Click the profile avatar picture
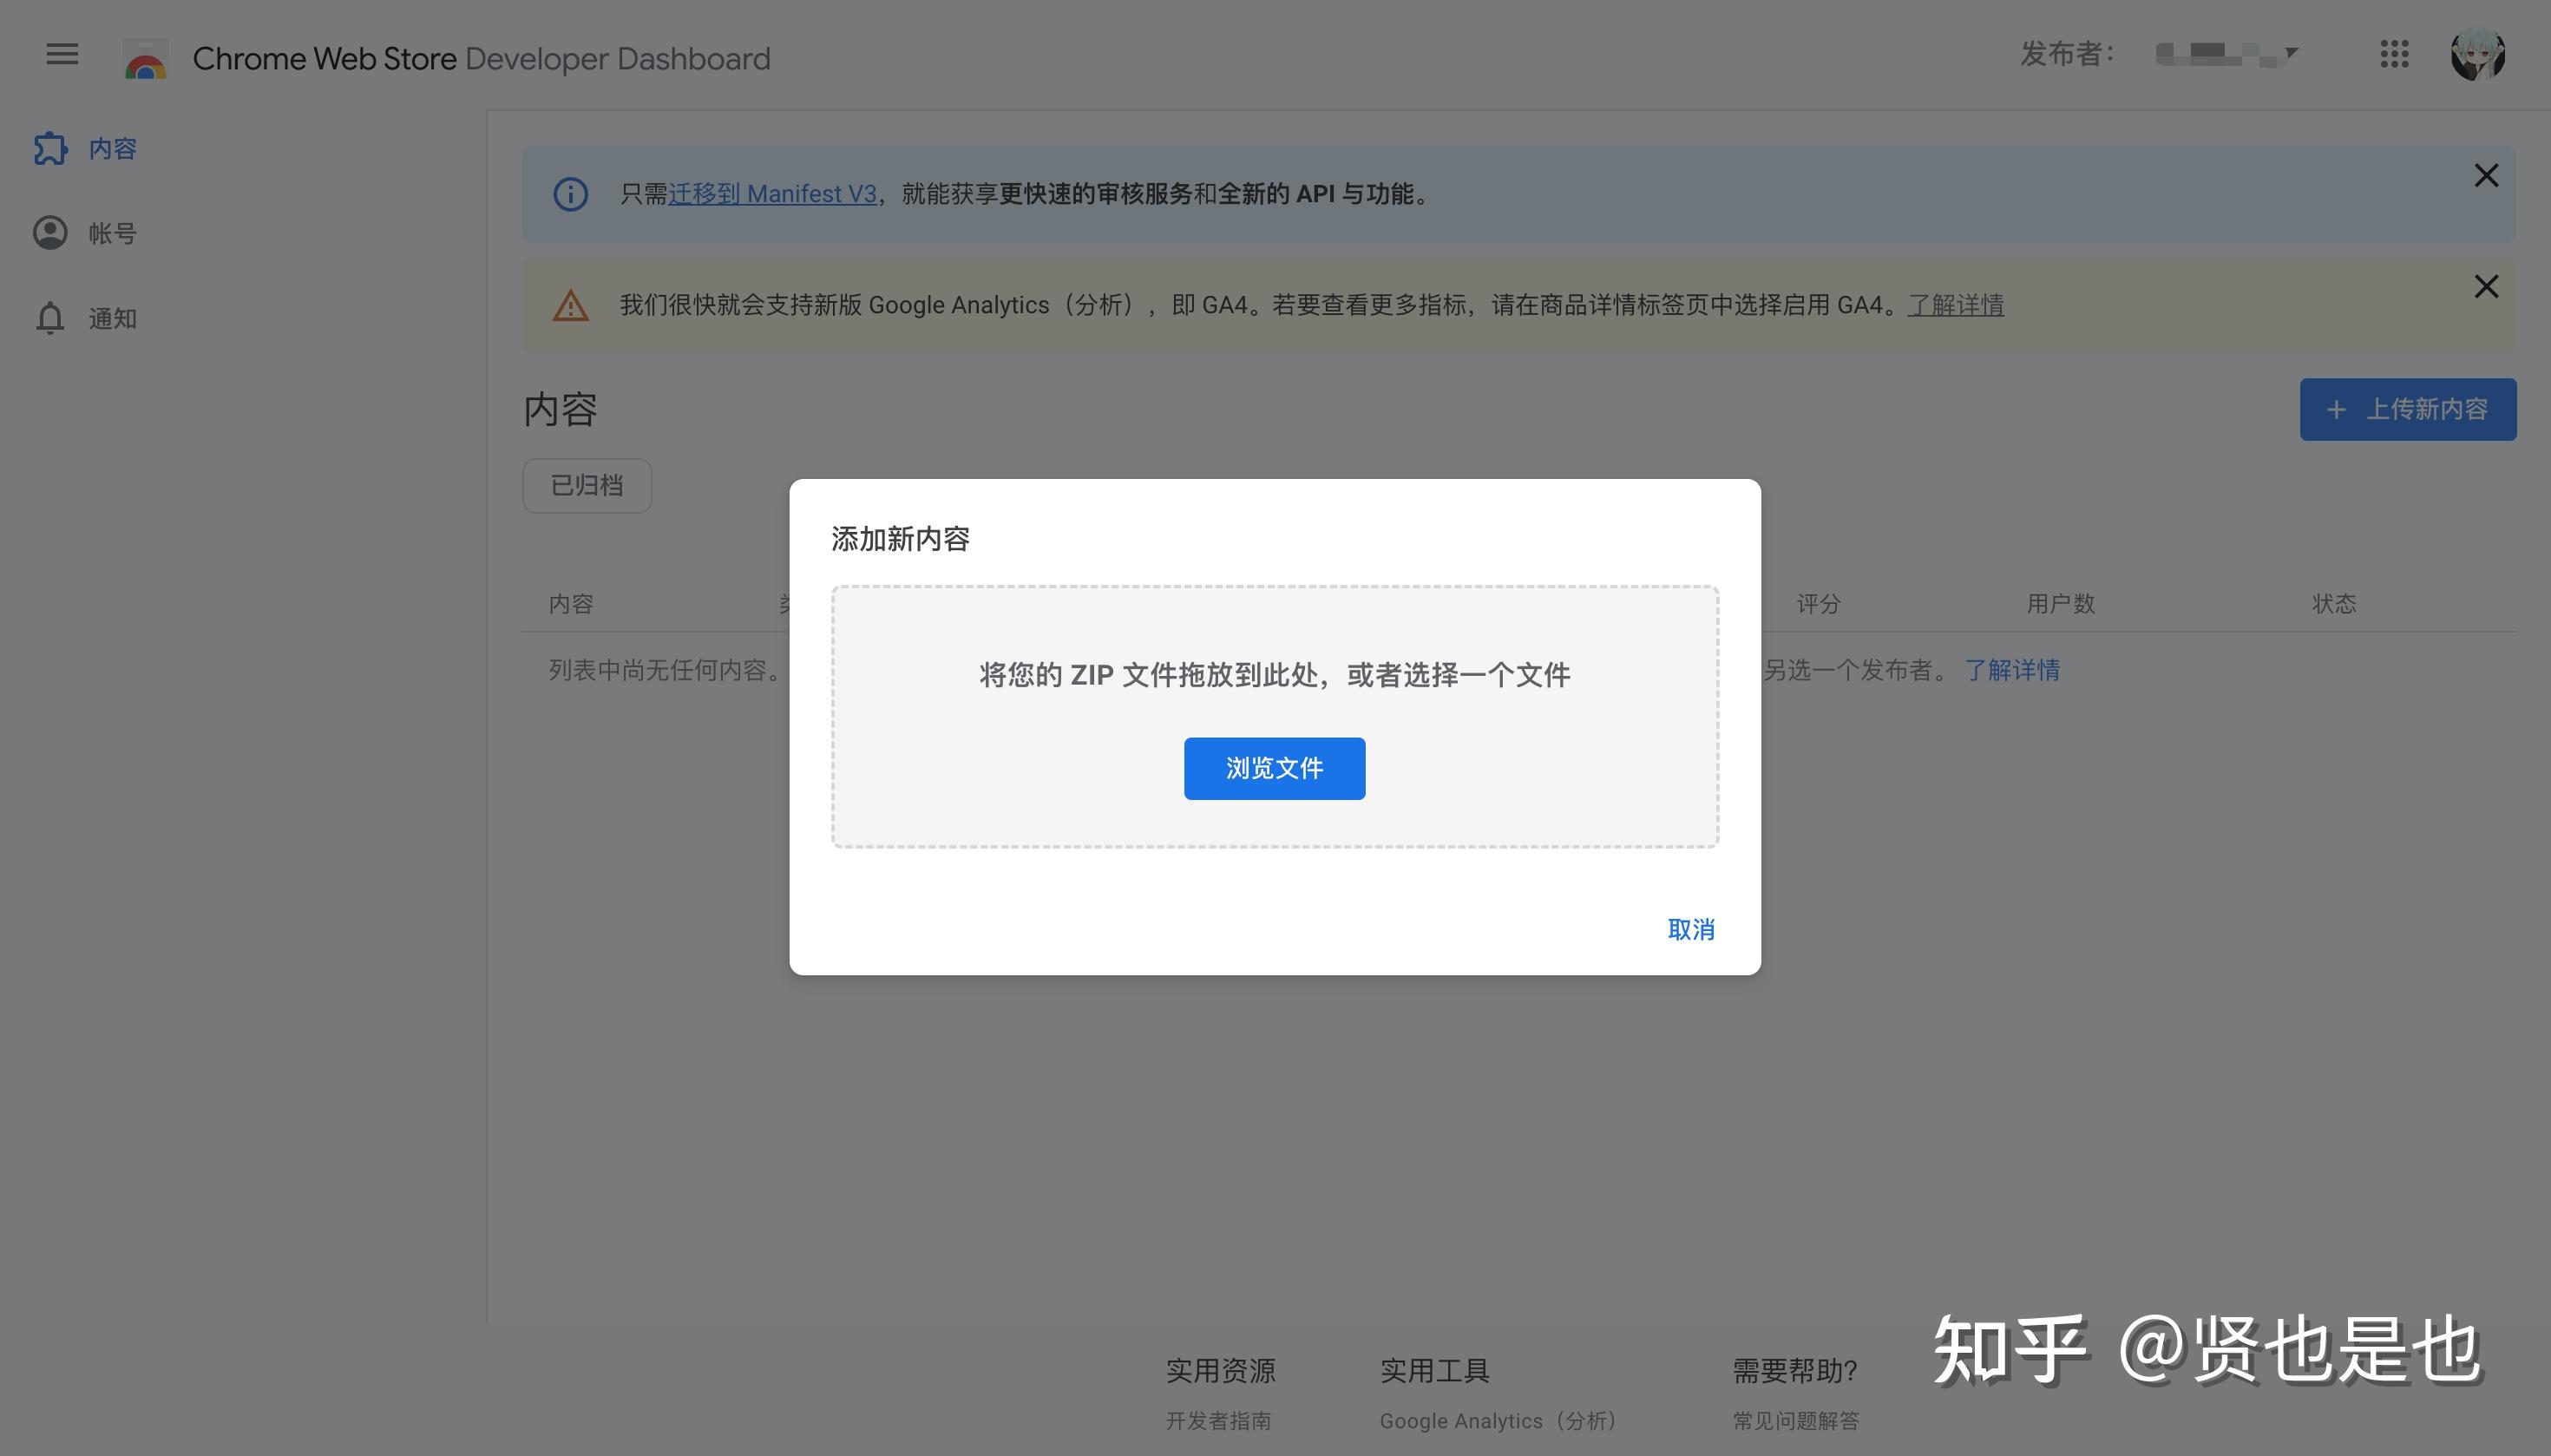Image resolution: width=2551 pixels, height=1456 pixels. (2480, 55)
